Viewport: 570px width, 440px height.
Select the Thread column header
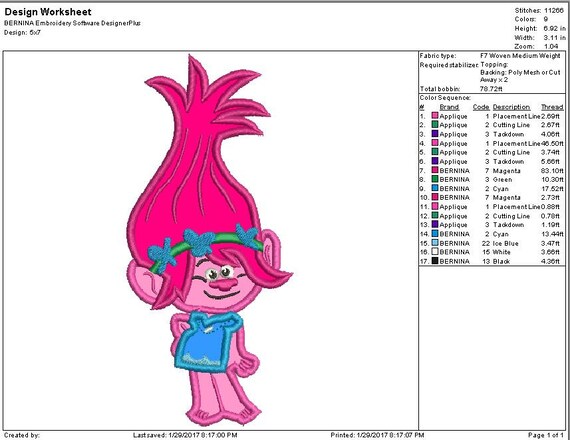[x=552, y=107]
